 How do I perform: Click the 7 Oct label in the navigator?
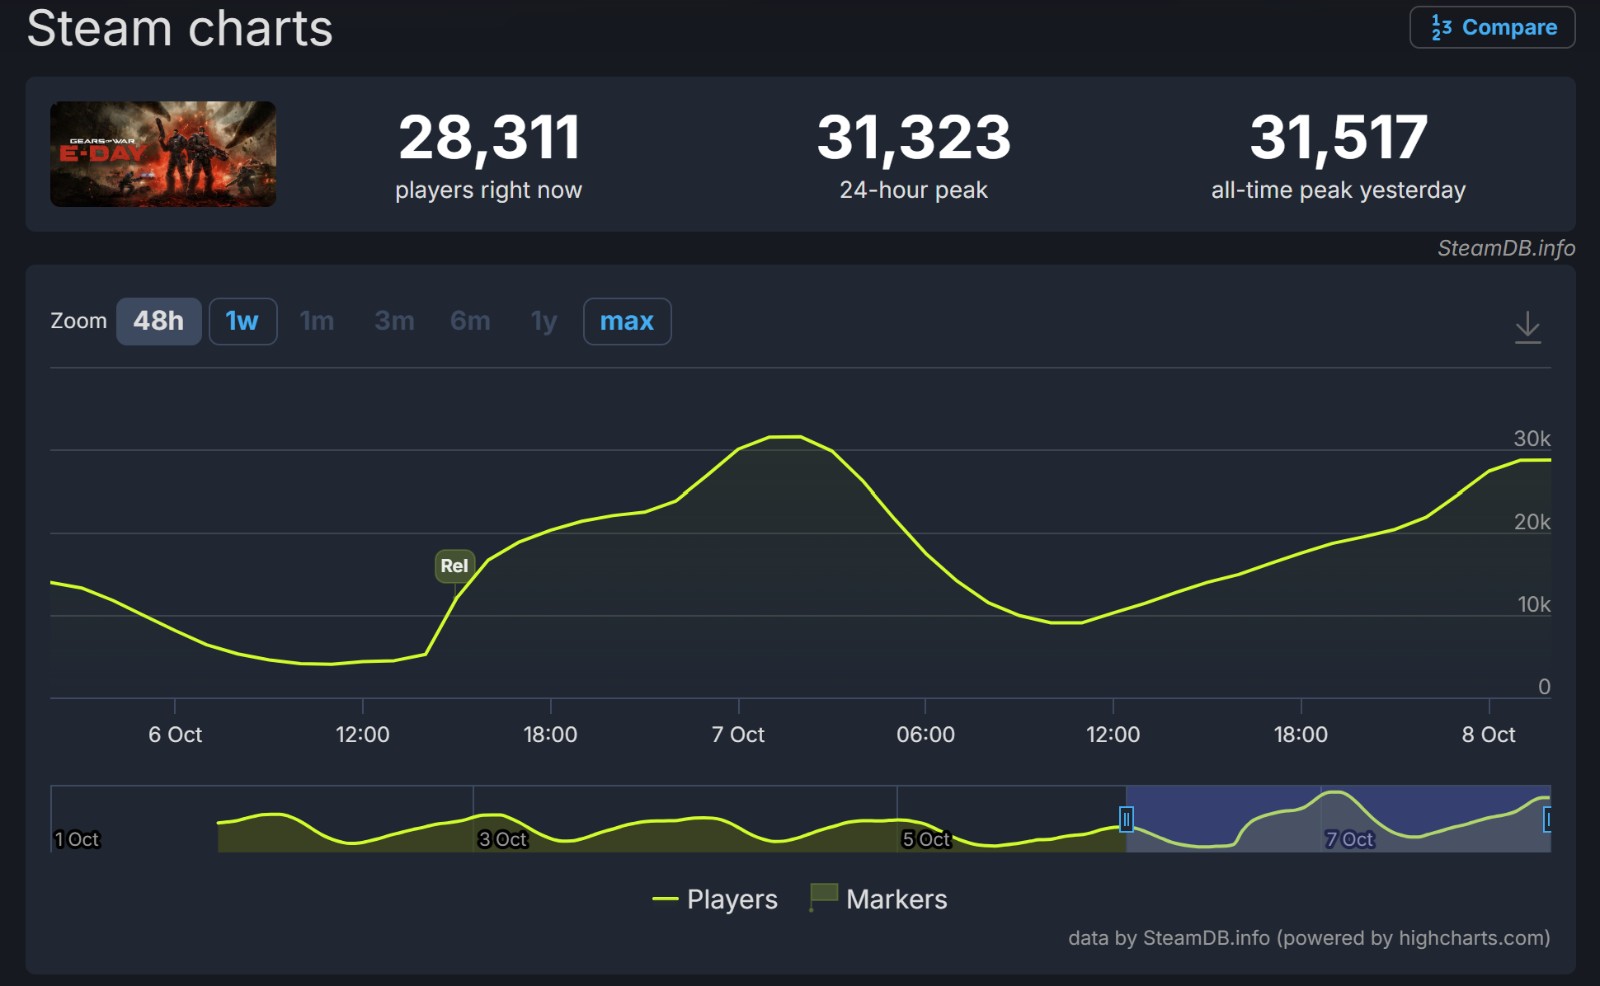(1349, 839)
